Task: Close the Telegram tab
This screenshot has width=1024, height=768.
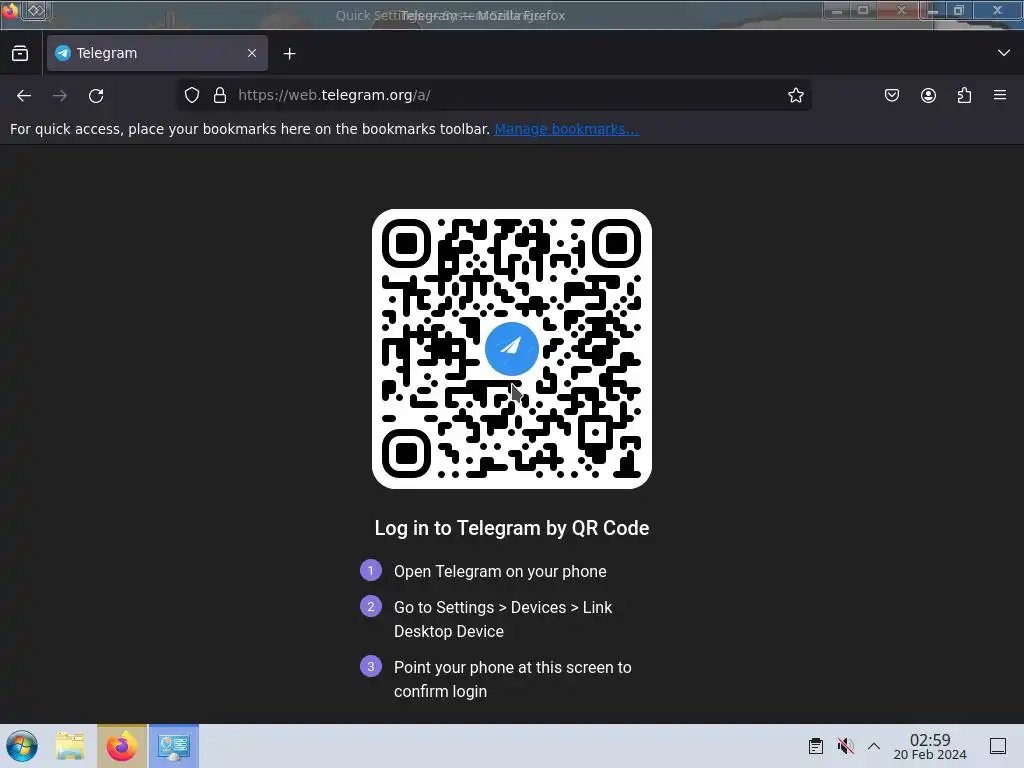Action: pyautogui.click(x=252, y=53)
